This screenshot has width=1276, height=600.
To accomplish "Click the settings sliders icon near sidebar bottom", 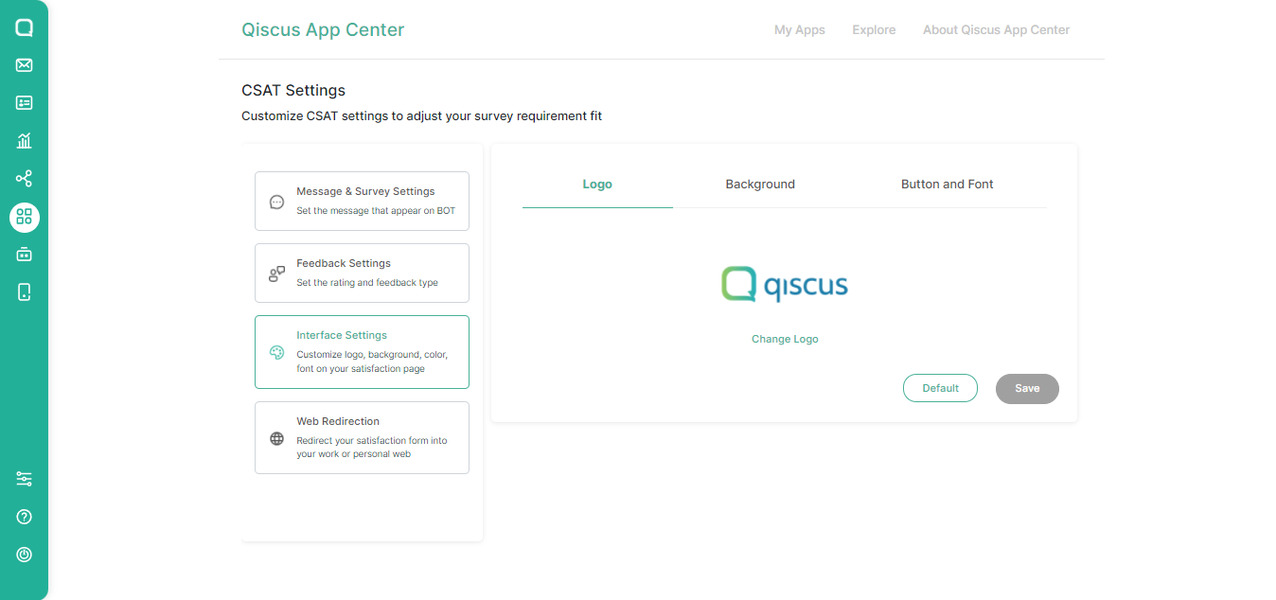I will [23, 478].
